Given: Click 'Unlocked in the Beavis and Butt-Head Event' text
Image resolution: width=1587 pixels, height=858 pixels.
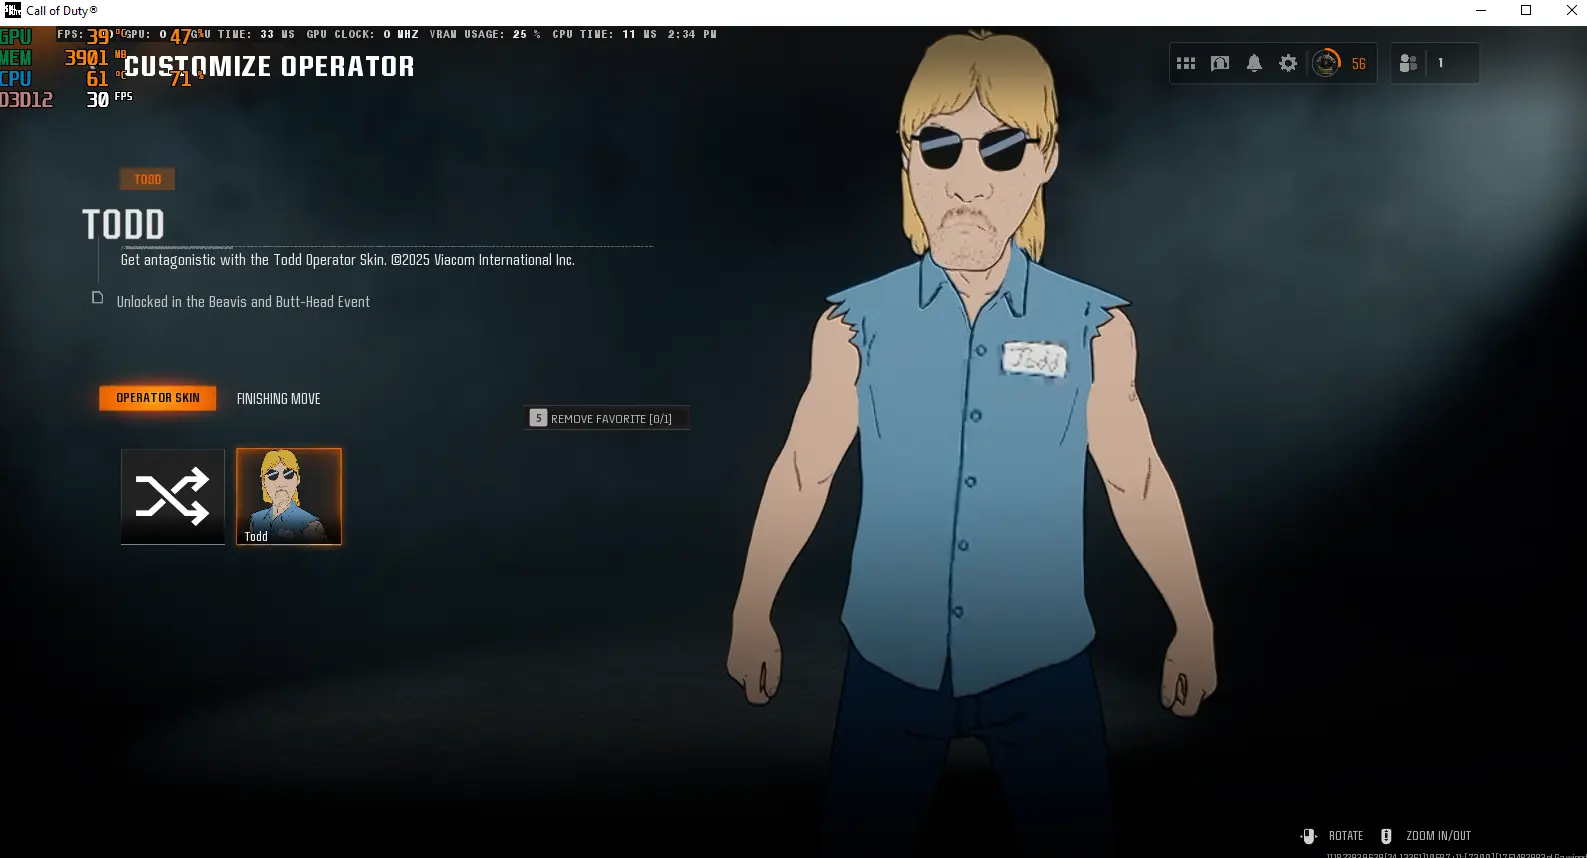Looking at the screenshot, I should coord(243,302).
